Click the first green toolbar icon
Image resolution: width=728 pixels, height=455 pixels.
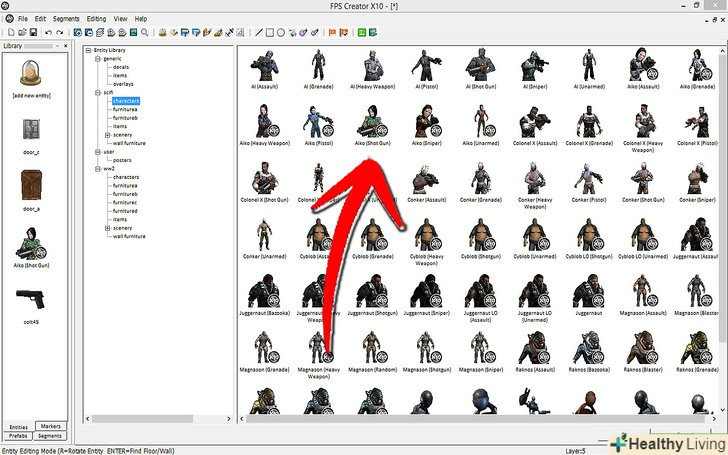[x=362, y=32]
